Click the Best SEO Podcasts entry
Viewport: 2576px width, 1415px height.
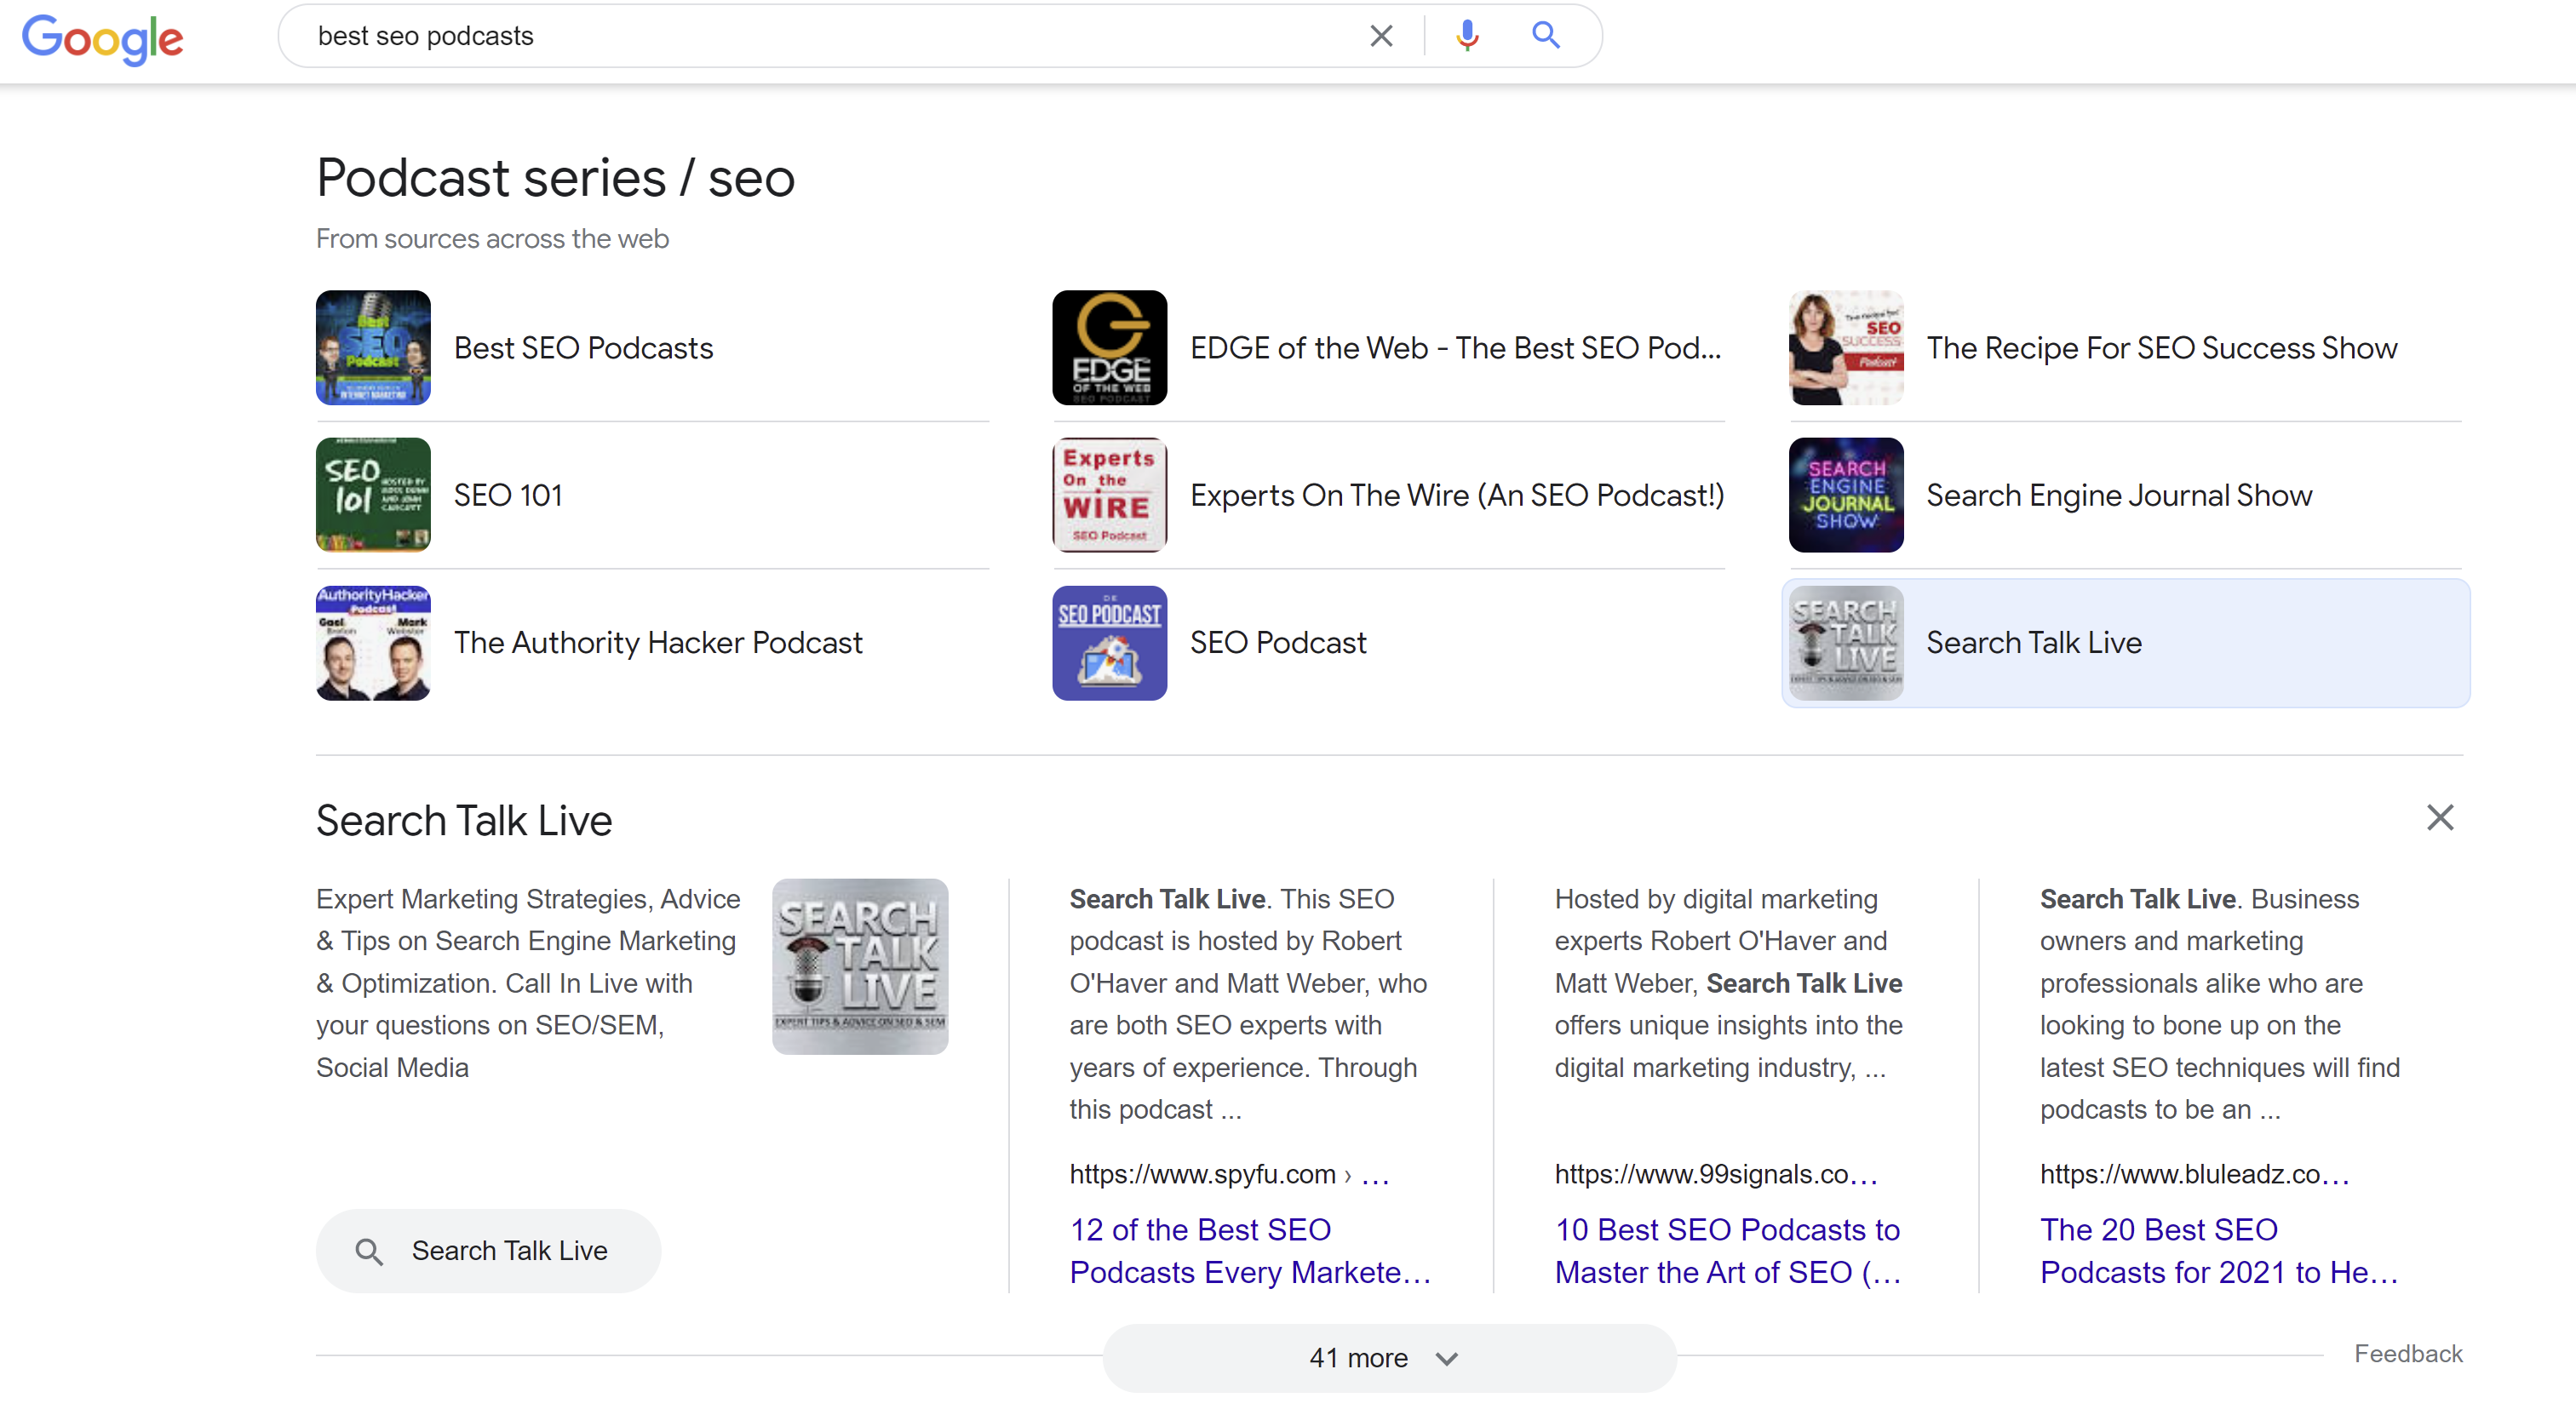click(x=583, y=348)
